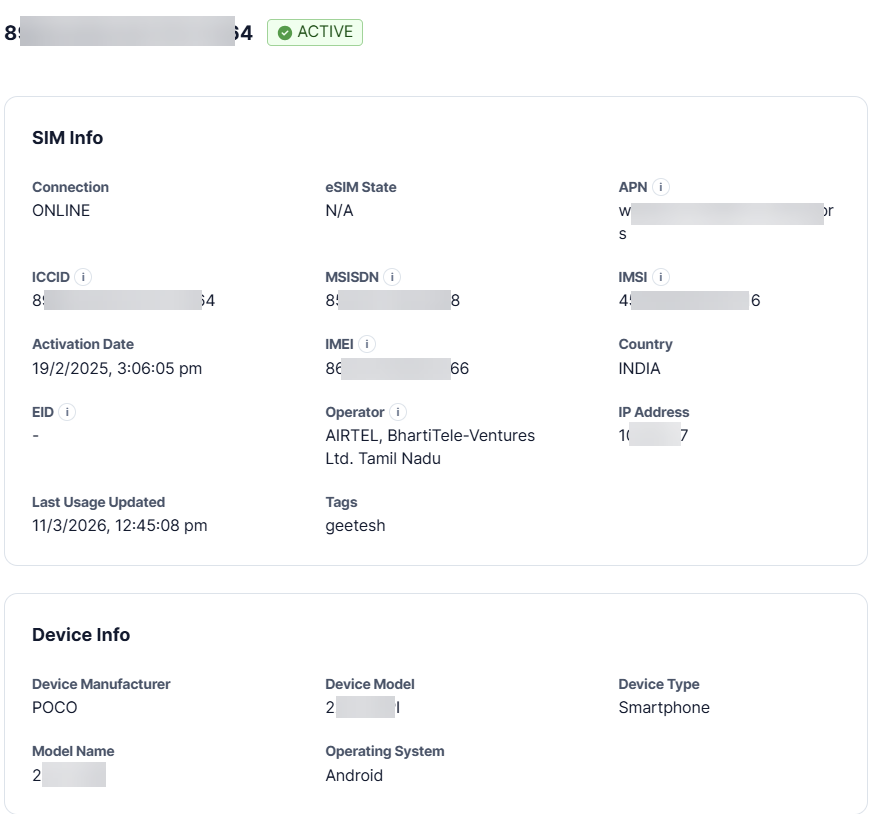Click the Smartphone device type value
The width and height of the screenshot is (872, 814).
(664, 707)
